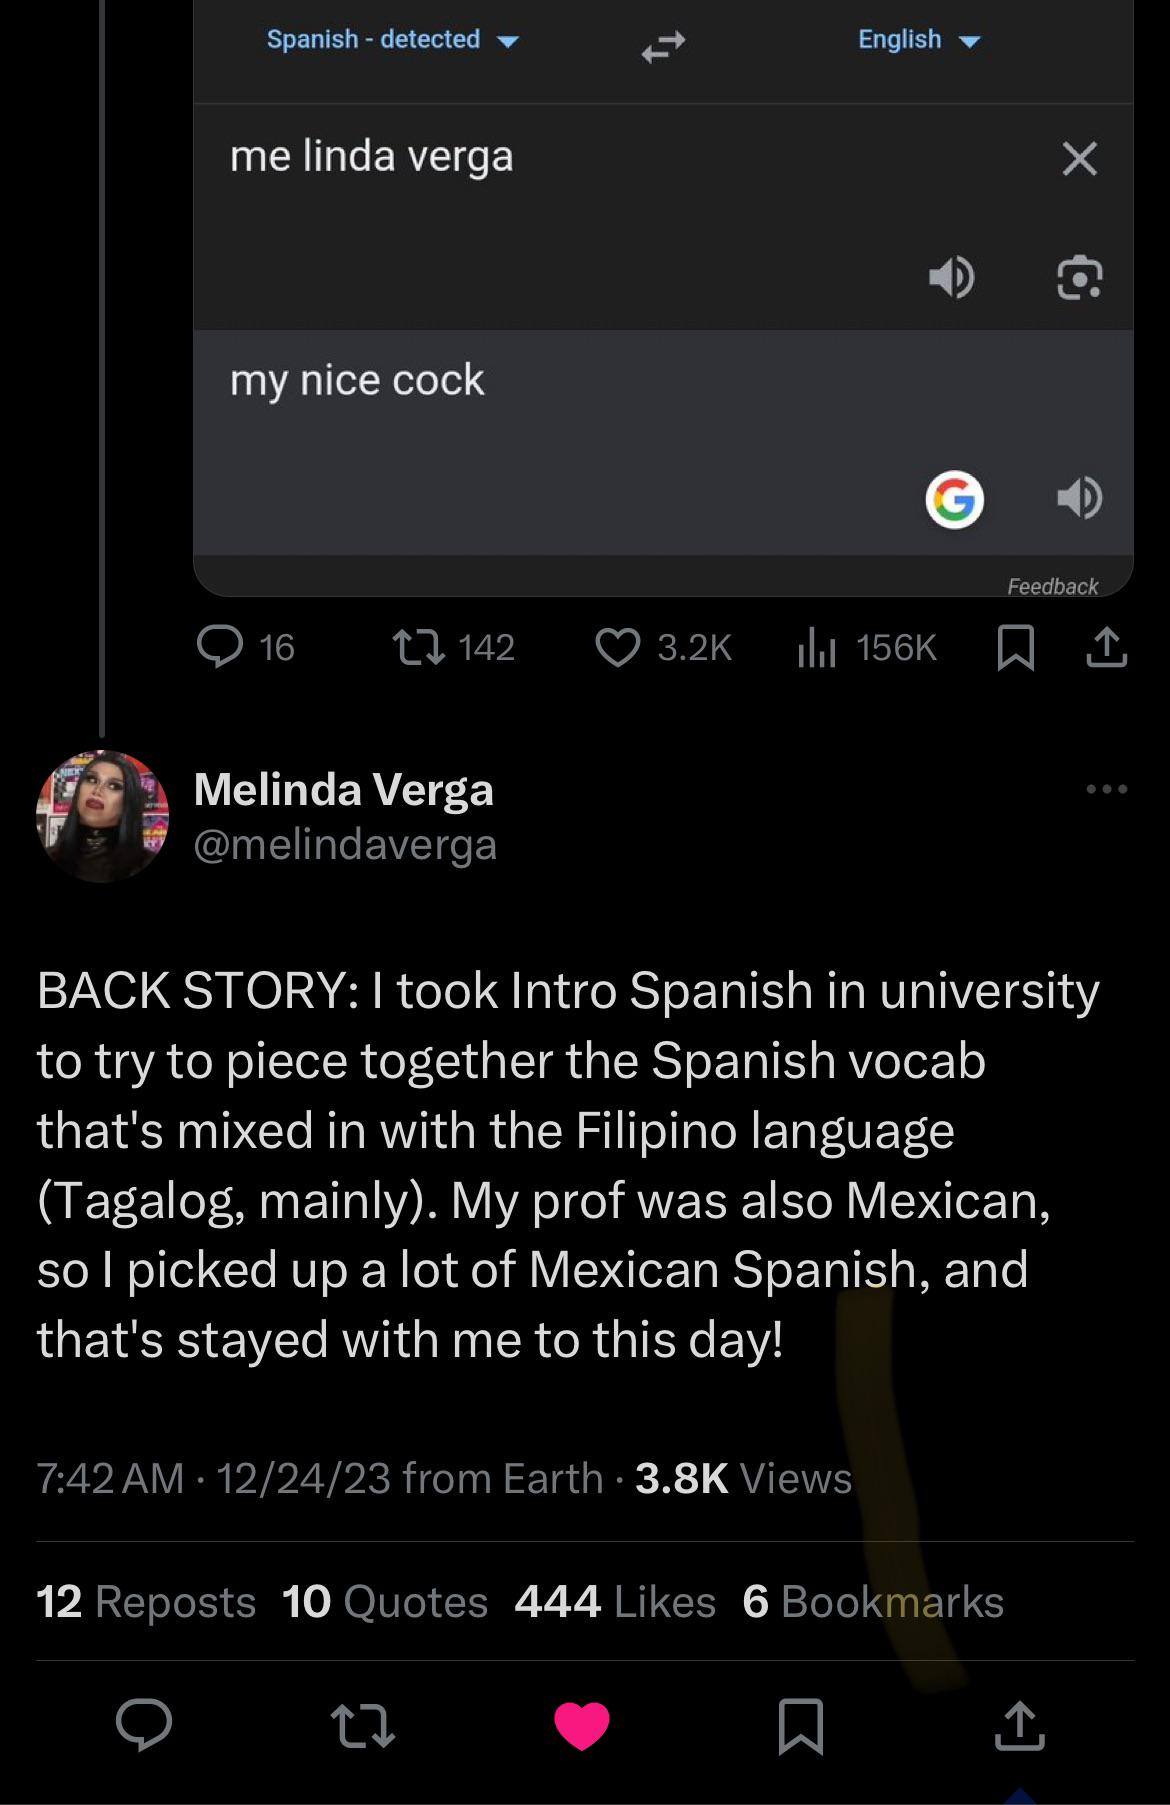This screenshot has height=1805, width=1170.
Task: Open replies on the quoted tweet
Action: tap(221, 646)
